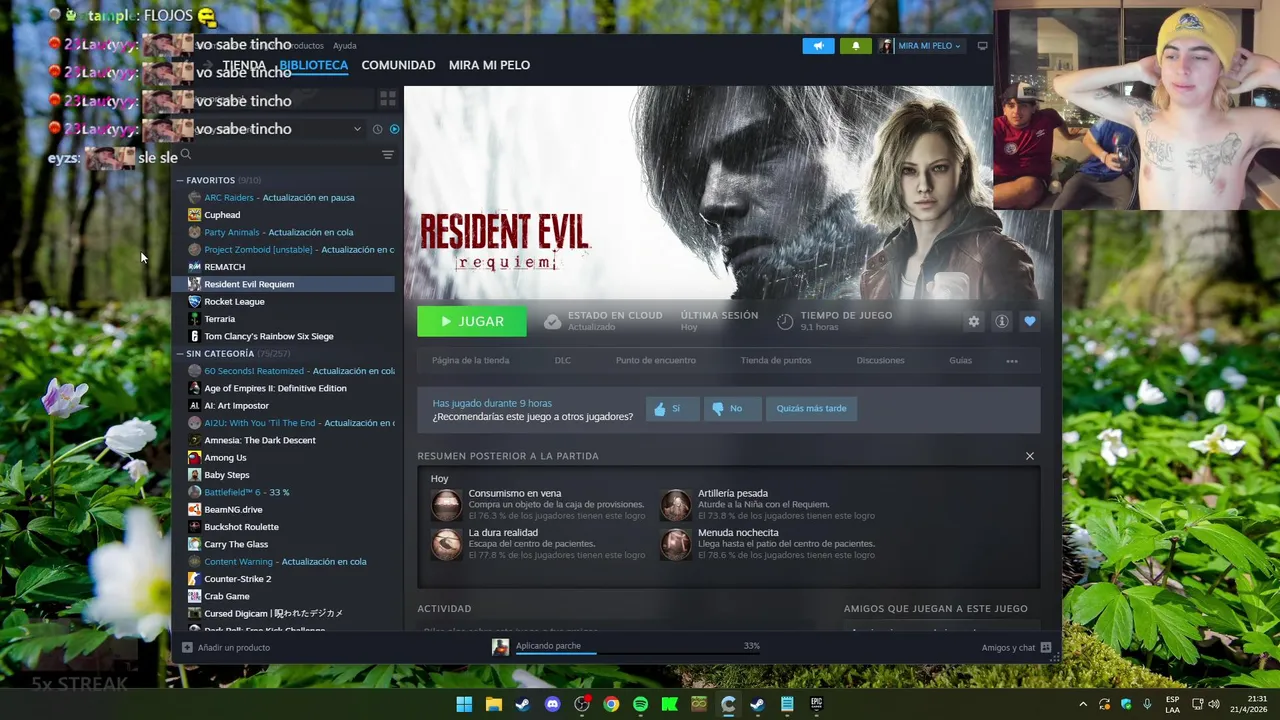Choose No thumbs down recommendation
Image resolution: width=1280 pixels, height=720 pixels.
[x=732, y=409]
